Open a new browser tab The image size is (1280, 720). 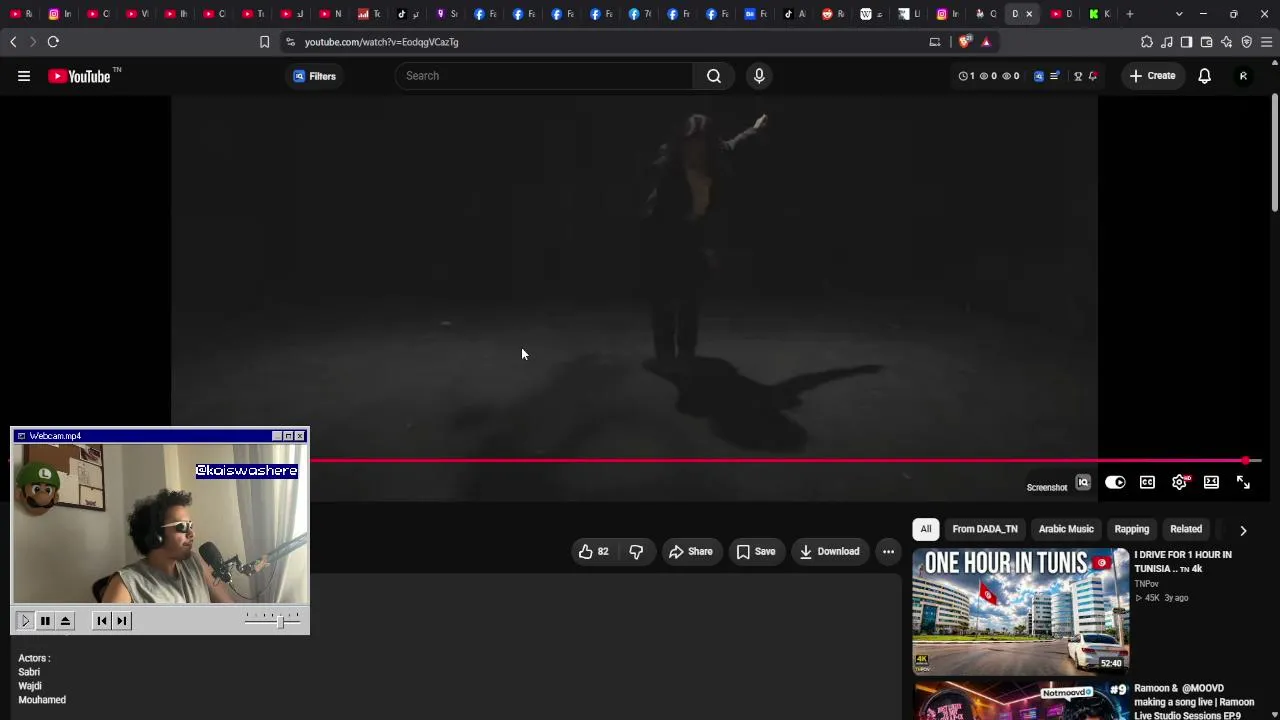pos(1130,14)
